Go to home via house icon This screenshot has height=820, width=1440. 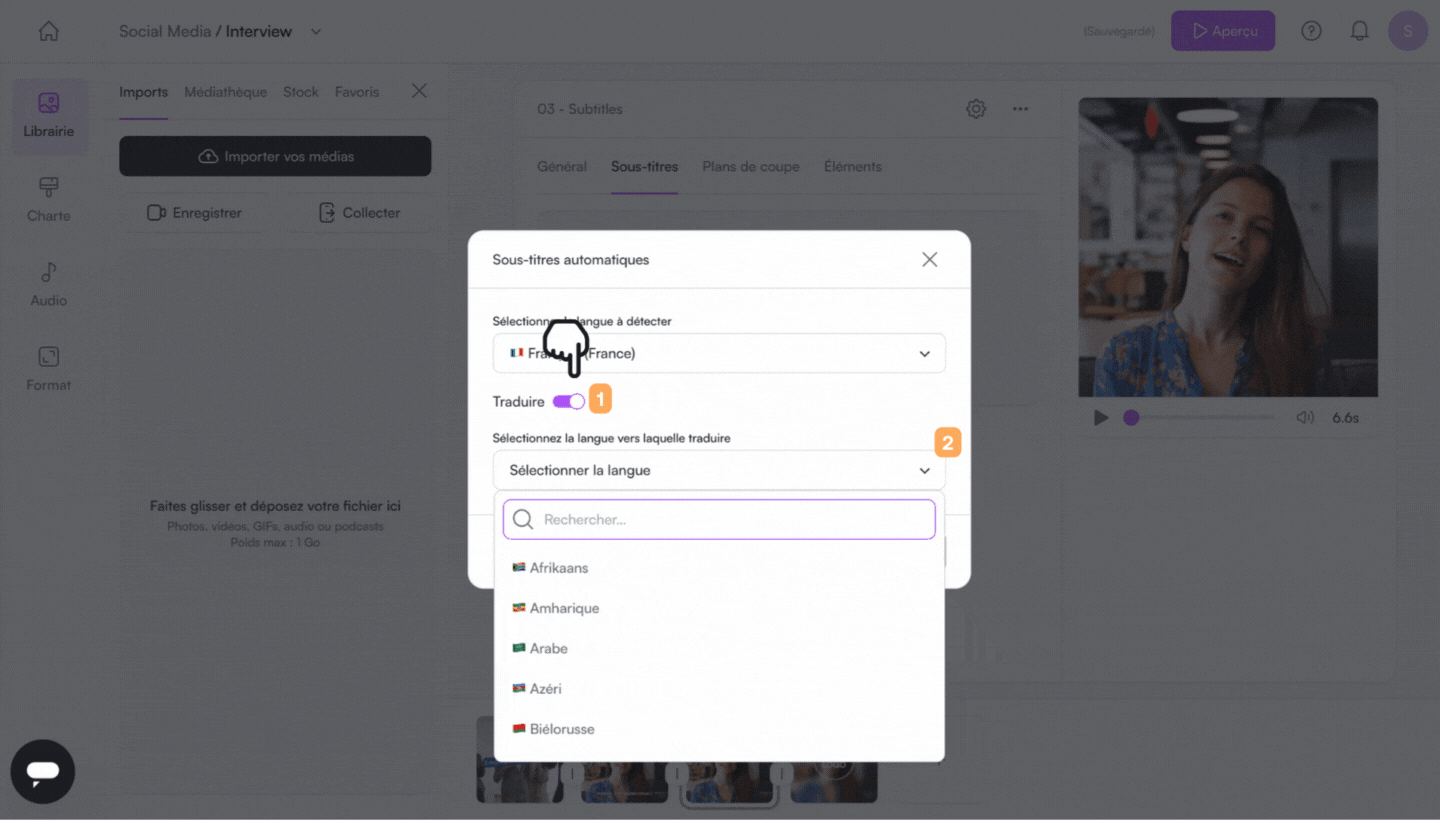point(48,31)
